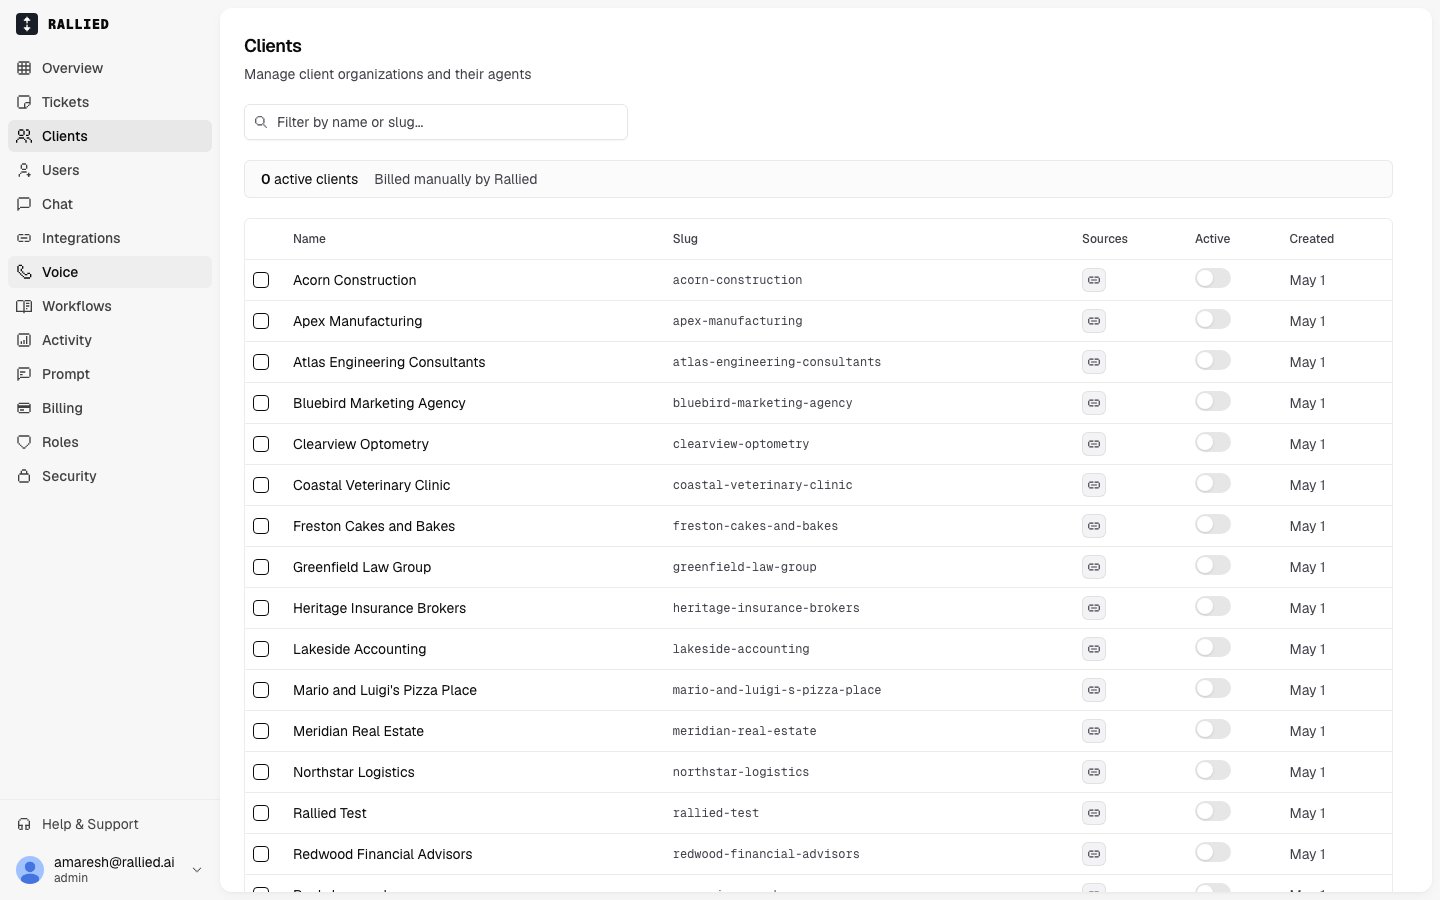Click the Roles shield icon in sidebar
The image size is (1440, 900).
(x=24, y=442)
